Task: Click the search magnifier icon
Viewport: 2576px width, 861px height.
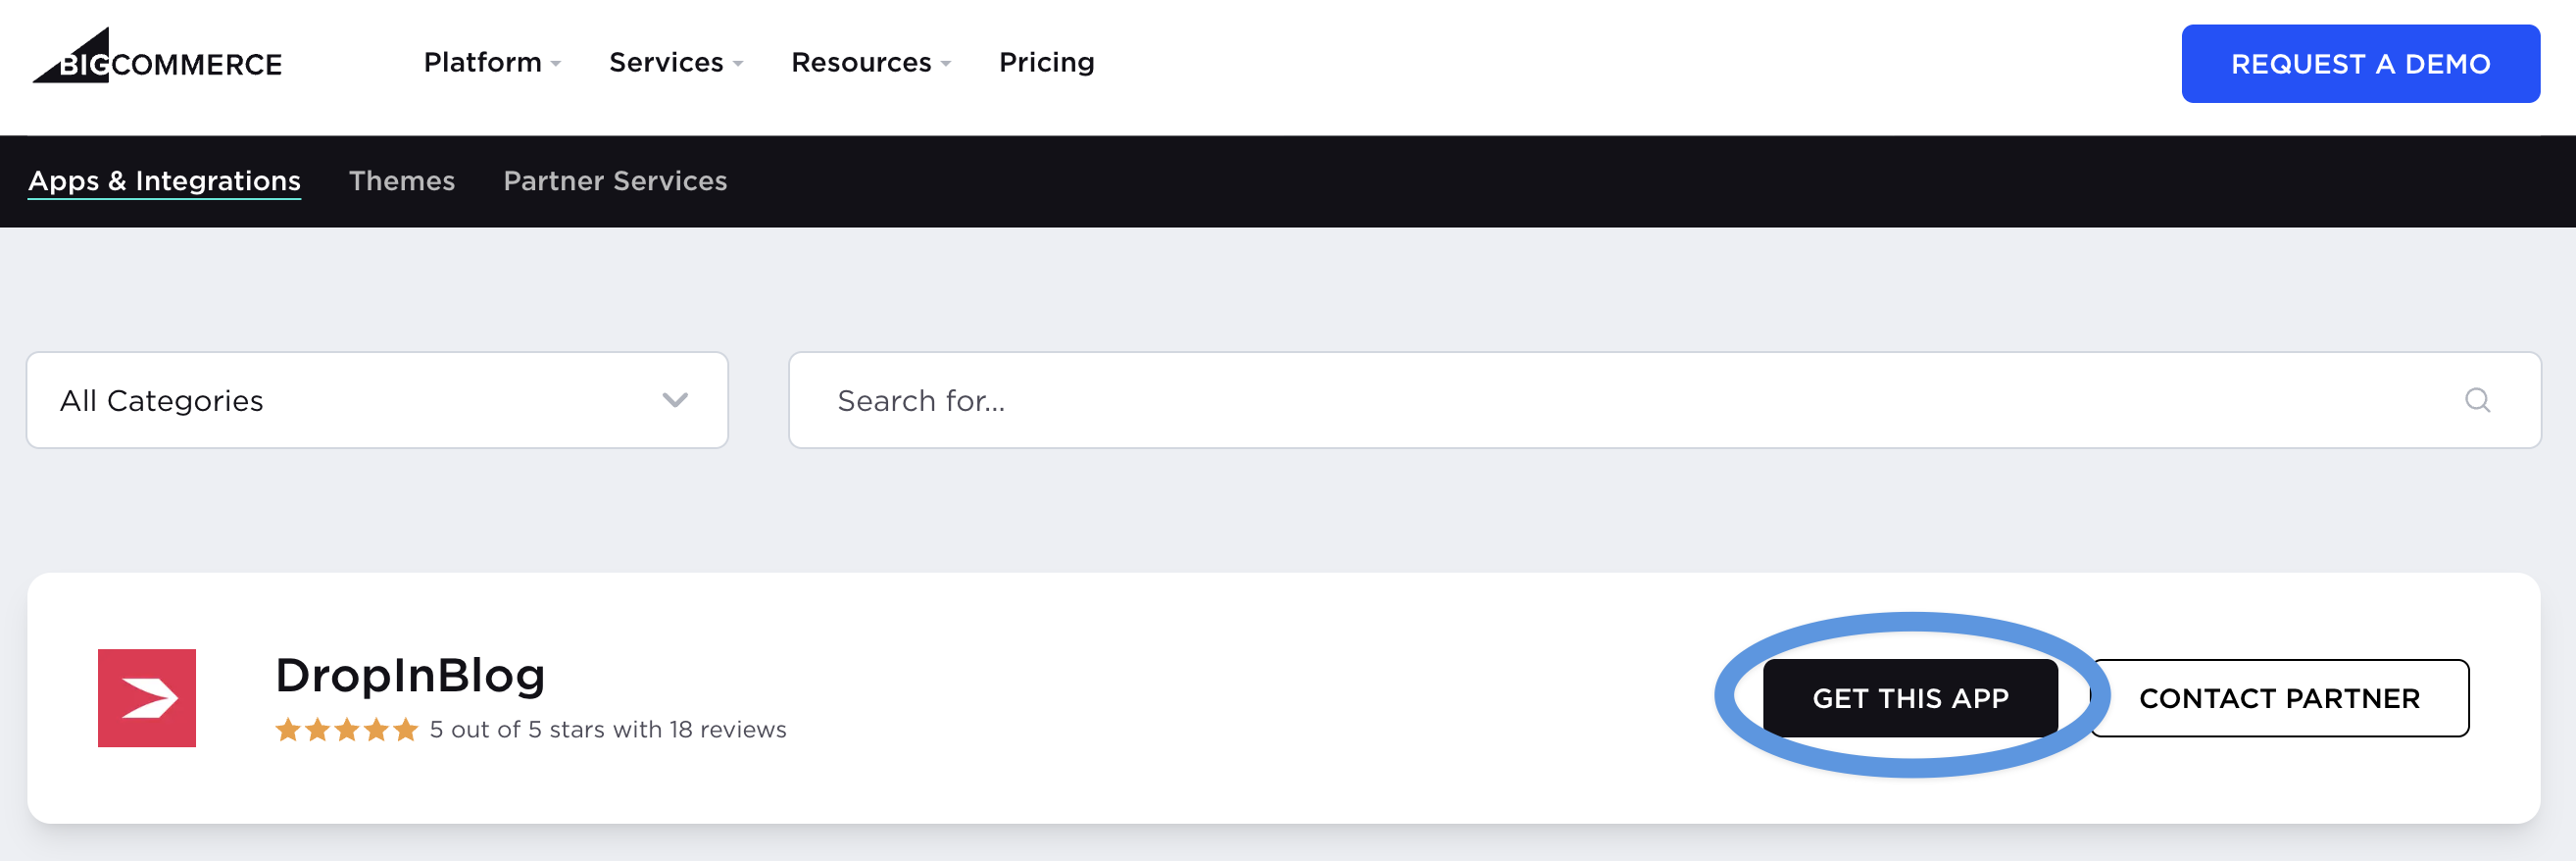Action: [2476, 400]
